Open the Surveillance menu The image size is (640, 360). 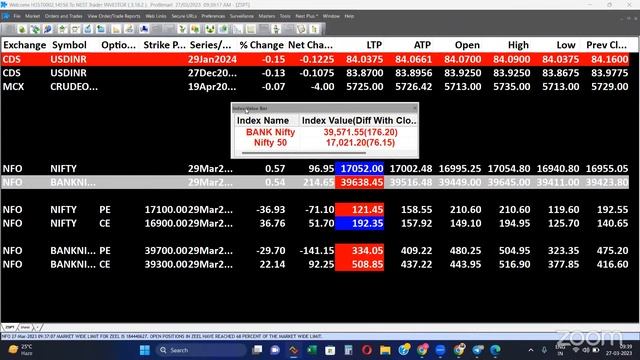(x=242, y=16)
